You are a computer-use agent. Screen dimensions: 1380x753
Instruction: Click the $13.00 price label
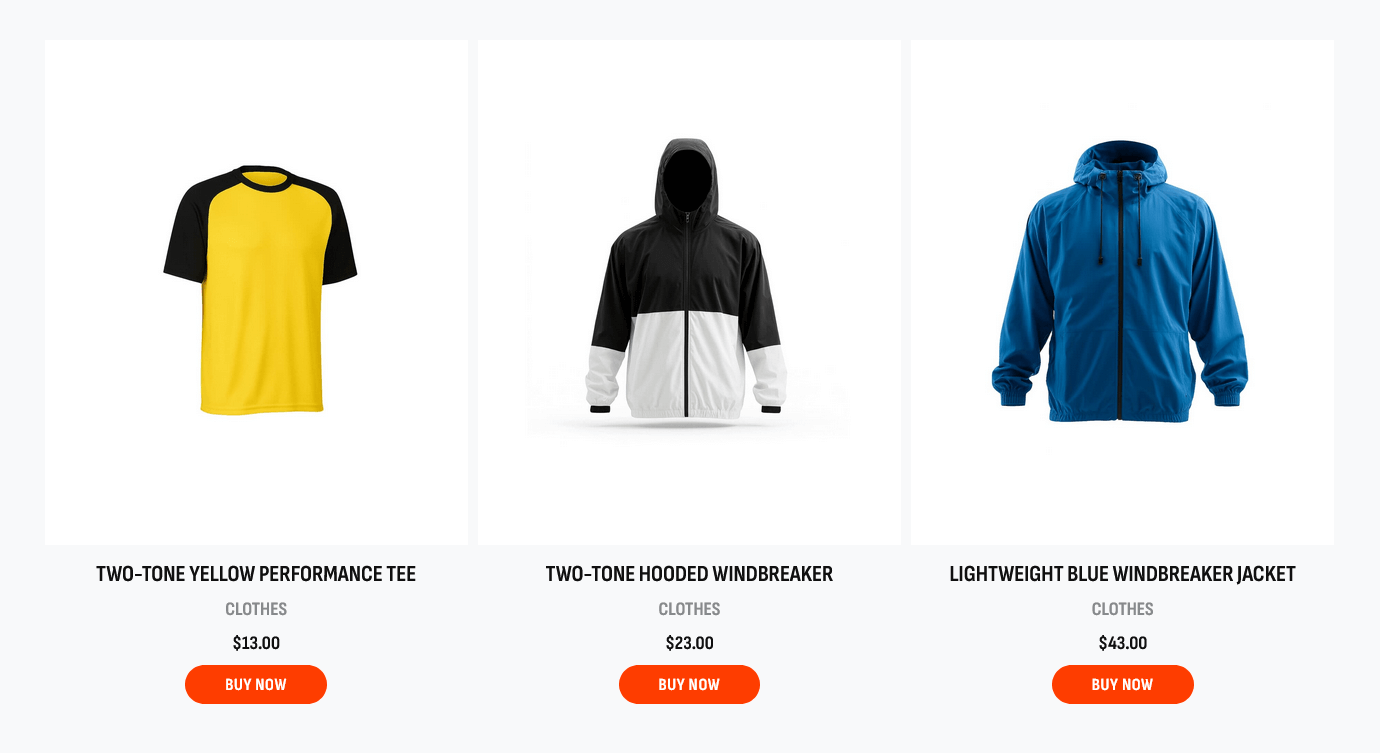[256, 643]
